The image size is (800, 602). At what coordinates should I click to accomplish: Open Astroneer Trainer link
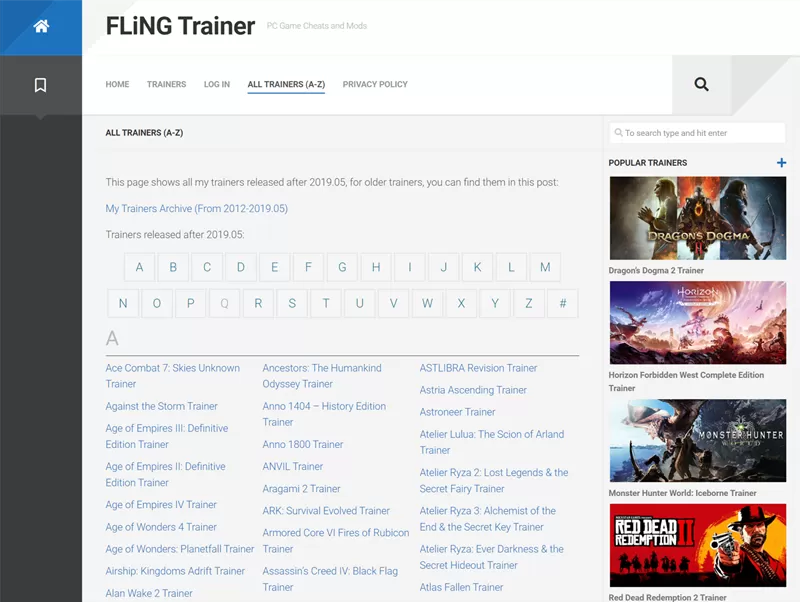457,412
